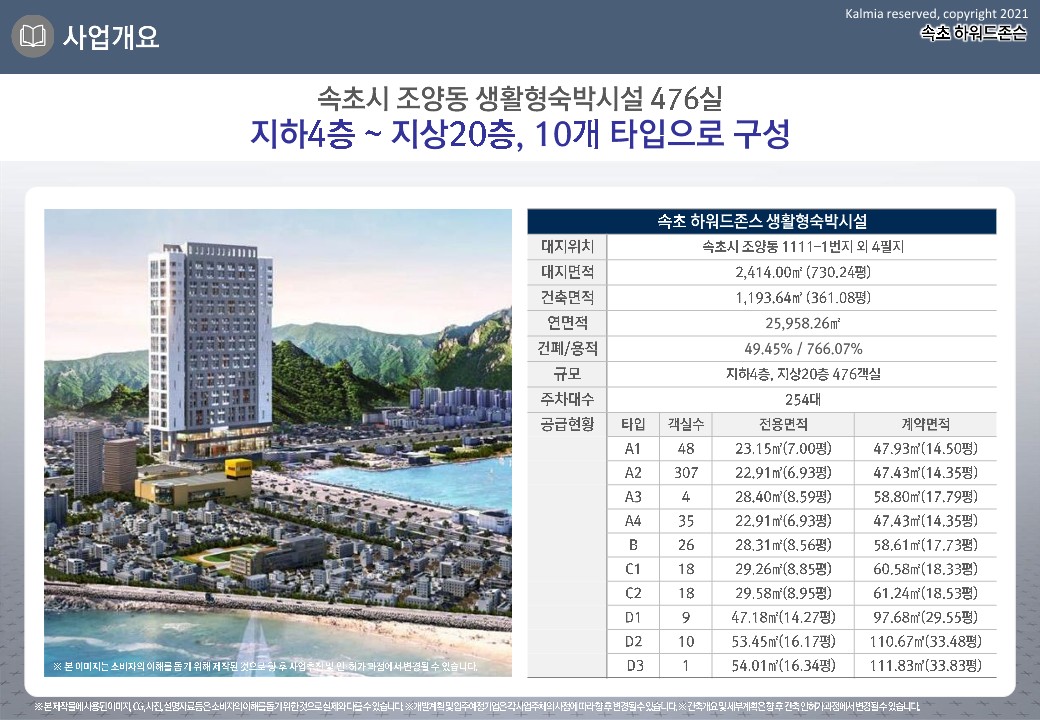The width and height of the screenshot is (1040, 720).
Task: Select 60.58㎡(18.33평) contract area cell
Action: coord(925,569)
